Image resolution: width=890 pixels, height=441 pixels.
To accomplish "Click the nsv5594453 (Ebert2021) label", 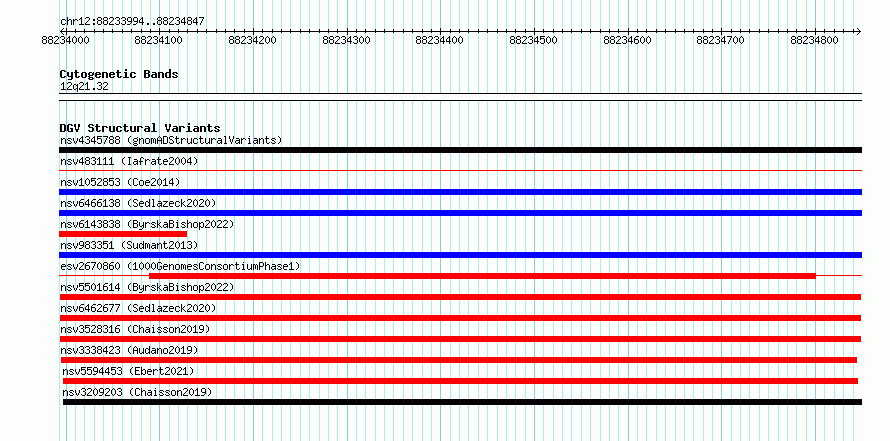I will coord(128,371).
